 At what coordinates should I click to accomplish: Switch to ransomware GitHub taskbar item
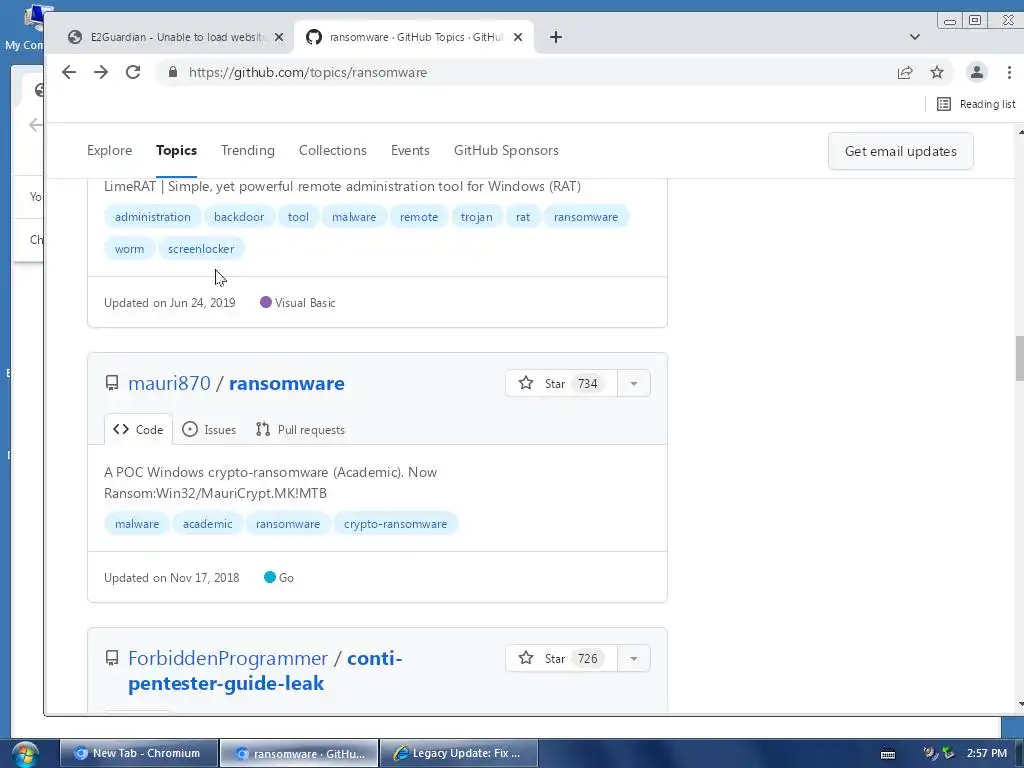[299, 753]
